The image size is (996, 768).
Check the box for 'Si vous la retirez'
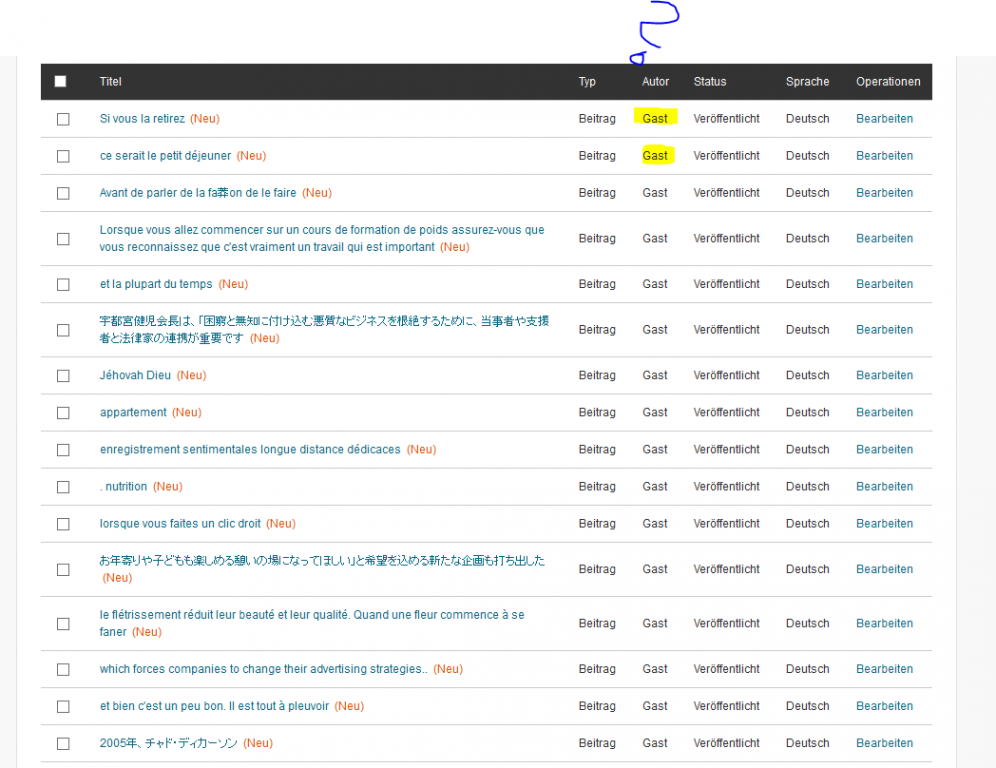[63, 119]
